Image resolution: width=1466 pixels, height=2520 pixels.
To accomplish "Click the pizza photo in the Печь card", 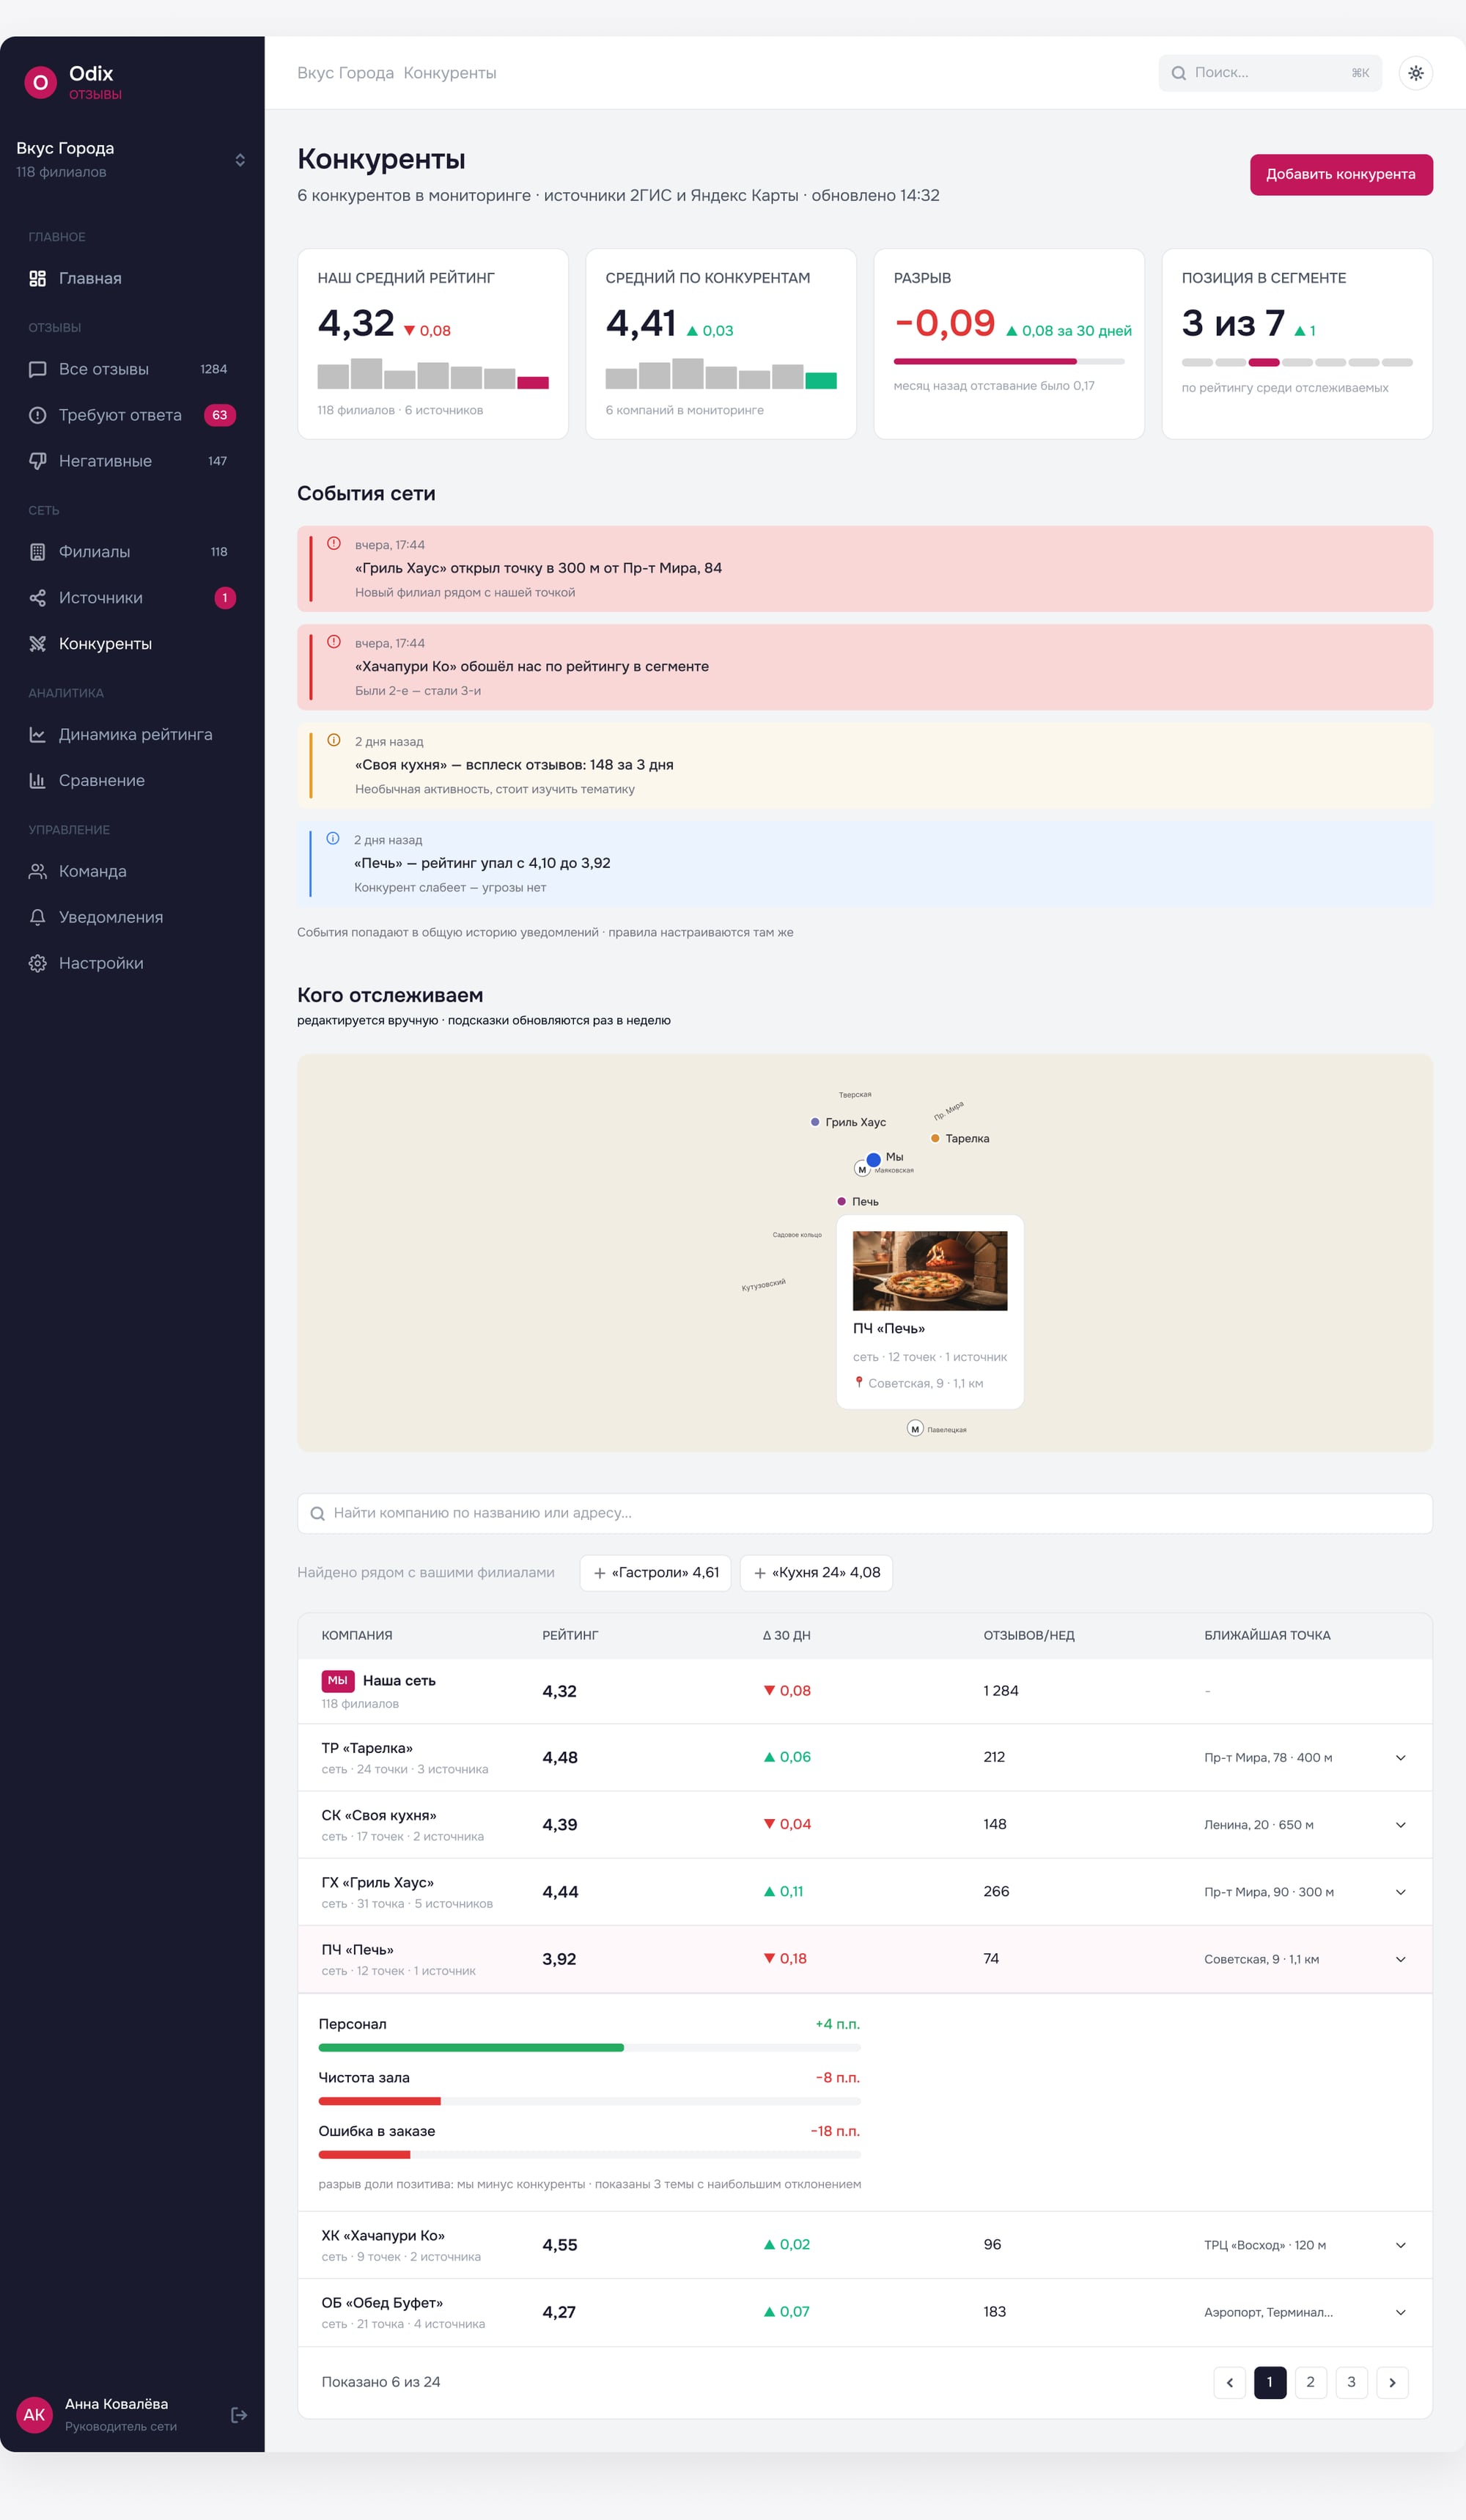I will pyautogui.click(x=929, y=1270).
